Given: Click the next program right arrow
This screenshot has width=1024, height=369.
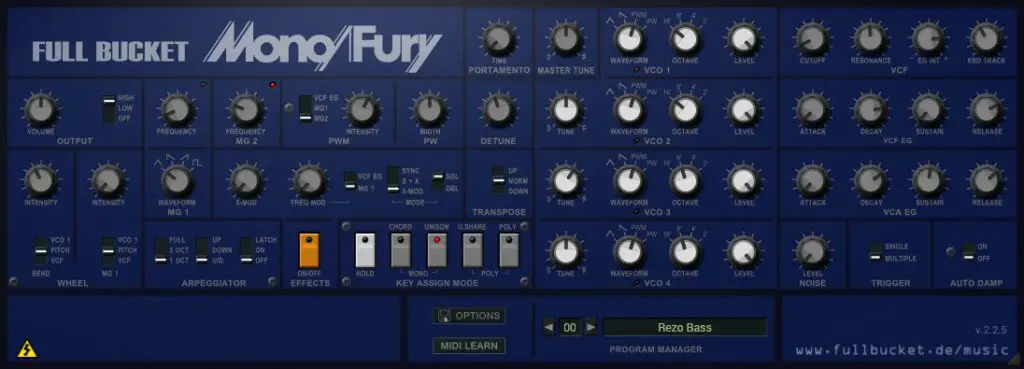Looking at the screenshot, I should (x=590, y=327).
